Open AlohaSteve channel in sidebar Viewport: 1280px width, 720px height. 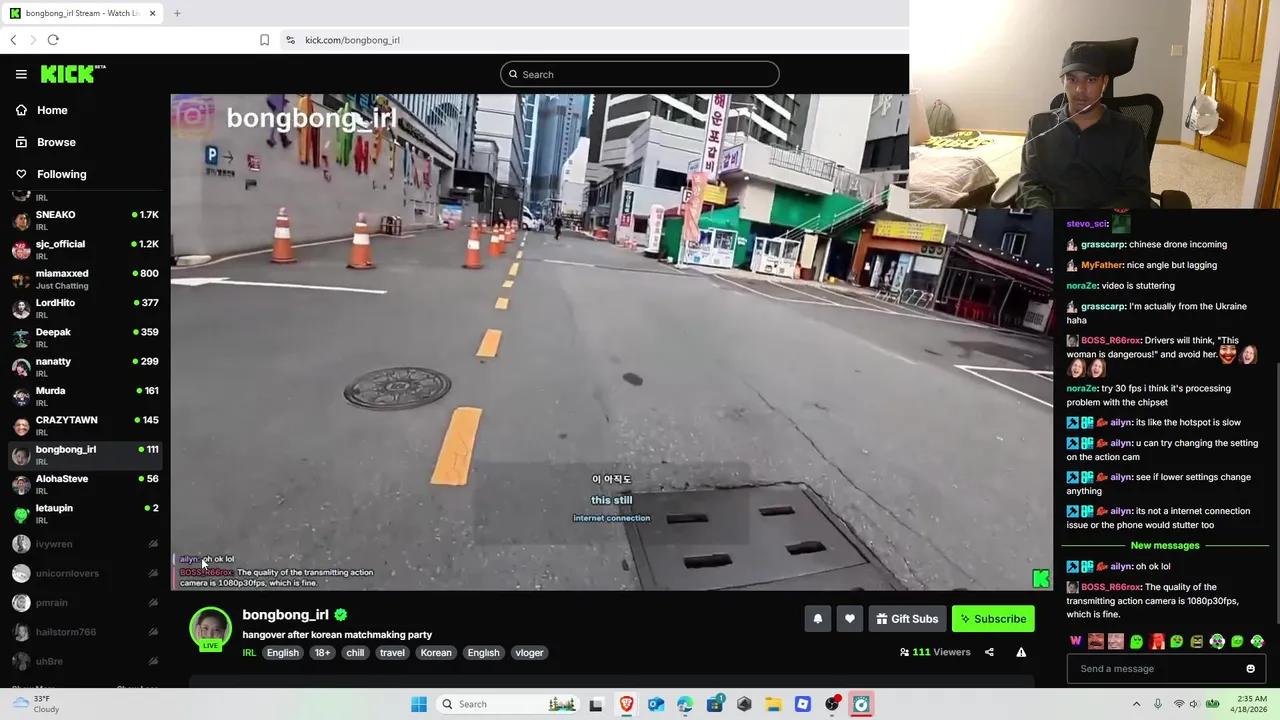coord(85,484)
